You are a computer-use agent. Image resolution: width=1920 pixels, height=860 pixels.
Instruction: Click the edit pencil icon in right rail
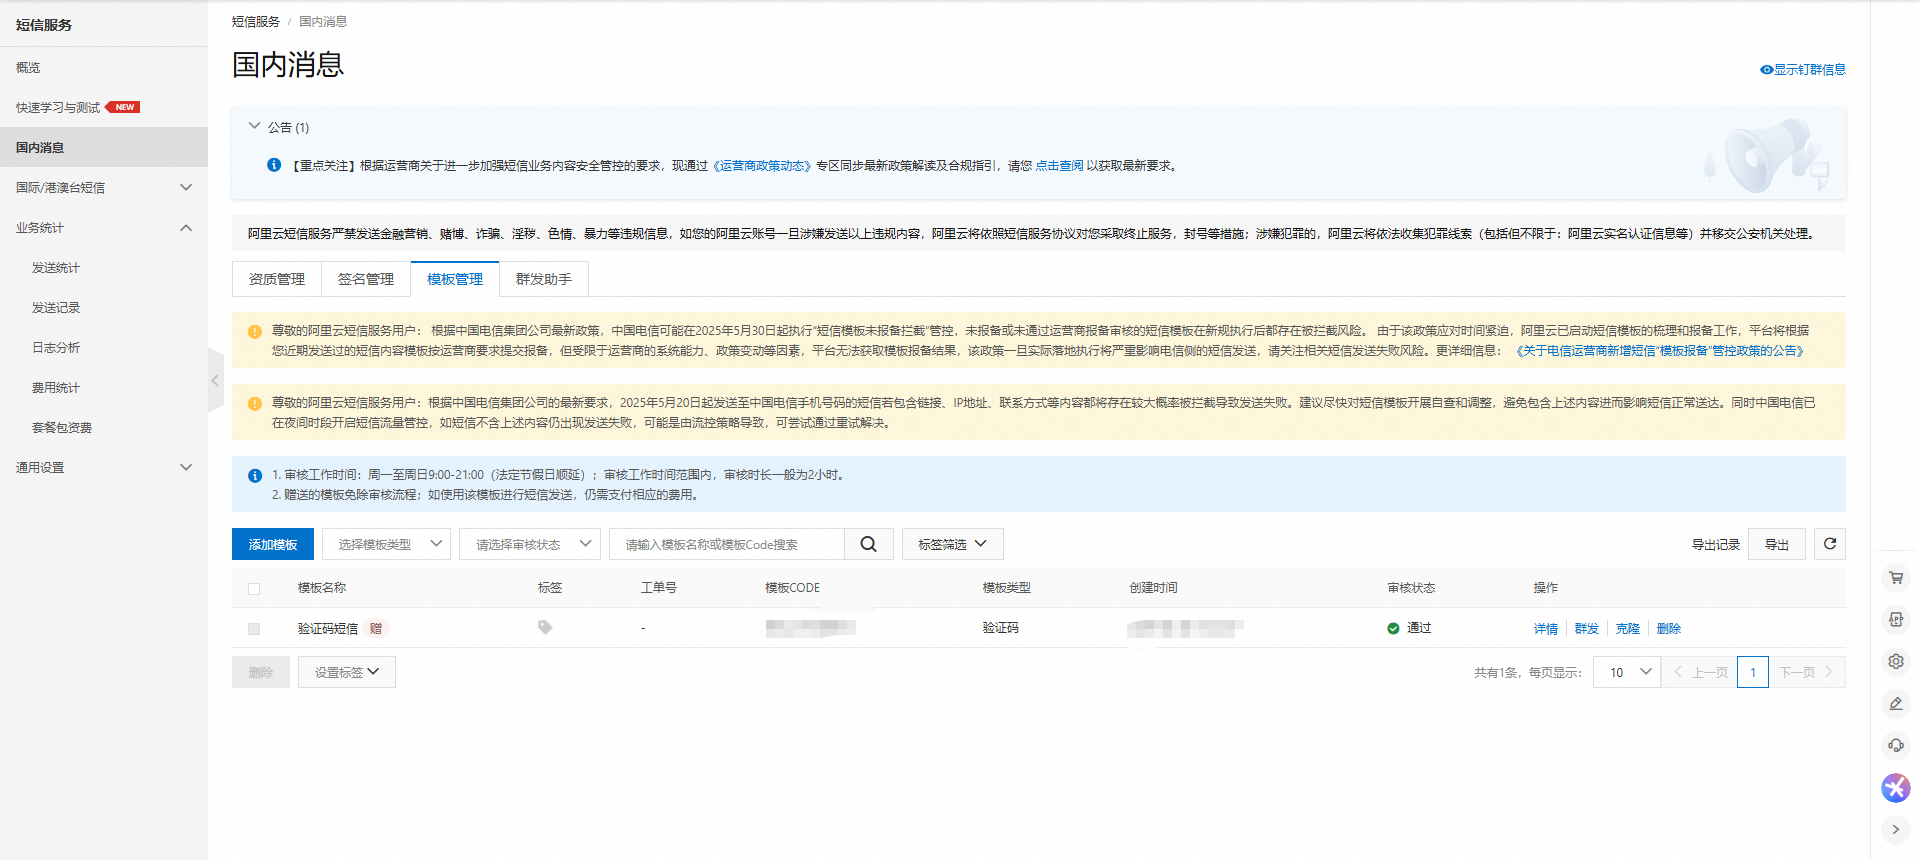[x=1895, y=703]
